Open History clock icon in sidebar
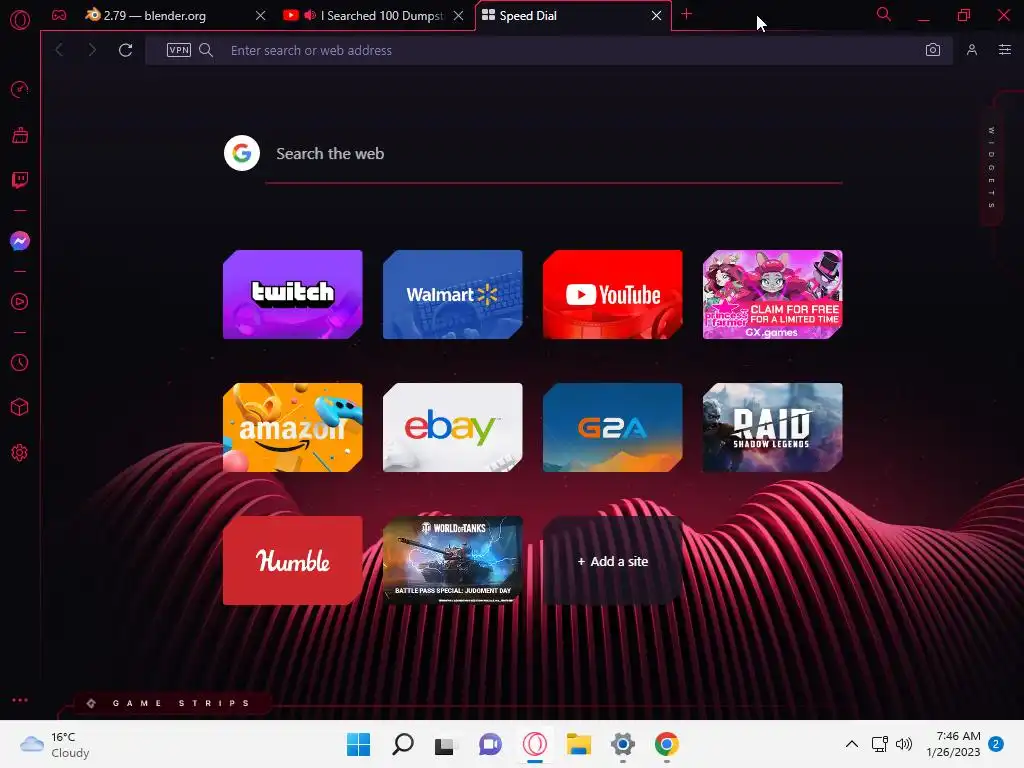This screenshot has width=1024, height=768. [x=20, y=362]
